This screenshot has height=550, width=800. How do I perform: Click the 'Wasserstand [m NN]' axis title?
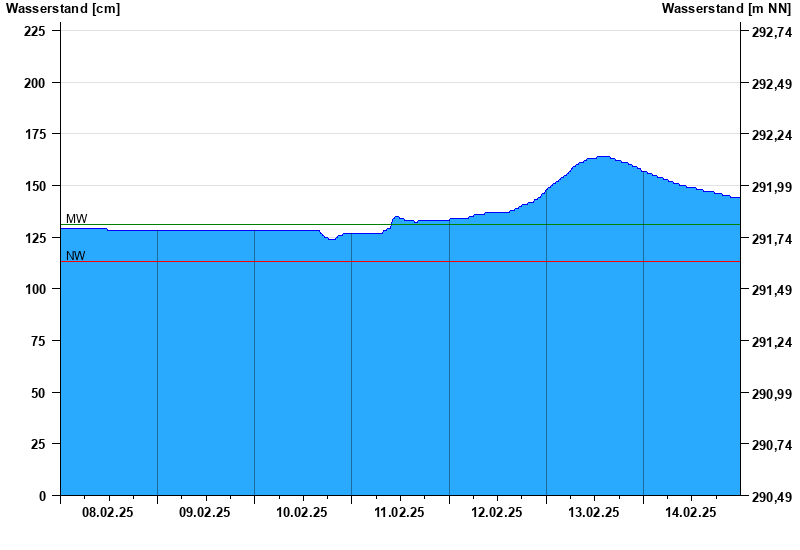click(727, 8)
